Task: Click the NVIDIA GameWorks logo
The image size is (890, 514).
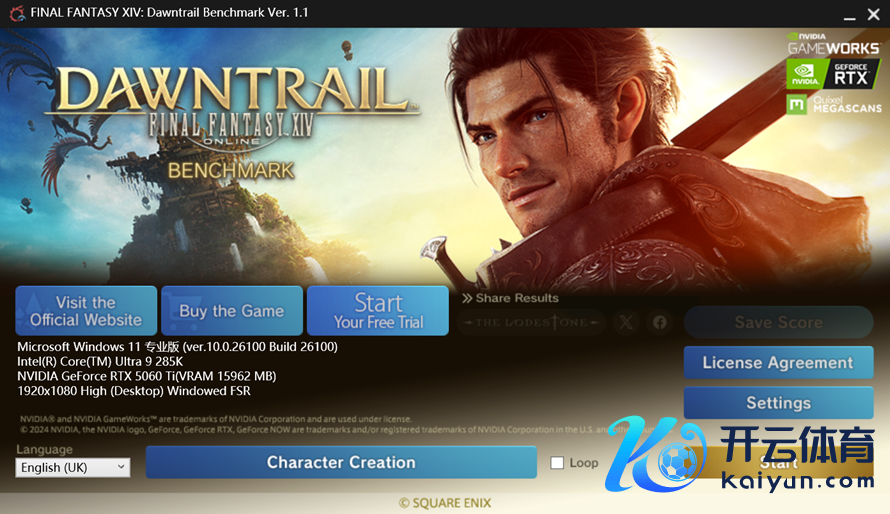Action: 833,44
